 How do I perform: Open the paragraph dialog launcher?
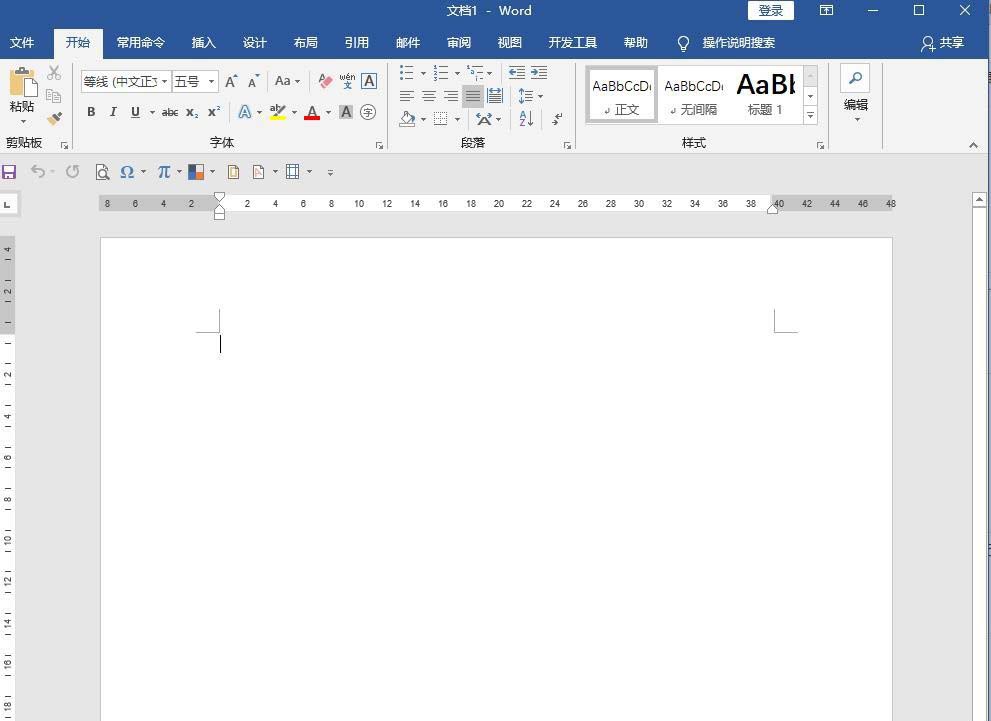(568, 145)
